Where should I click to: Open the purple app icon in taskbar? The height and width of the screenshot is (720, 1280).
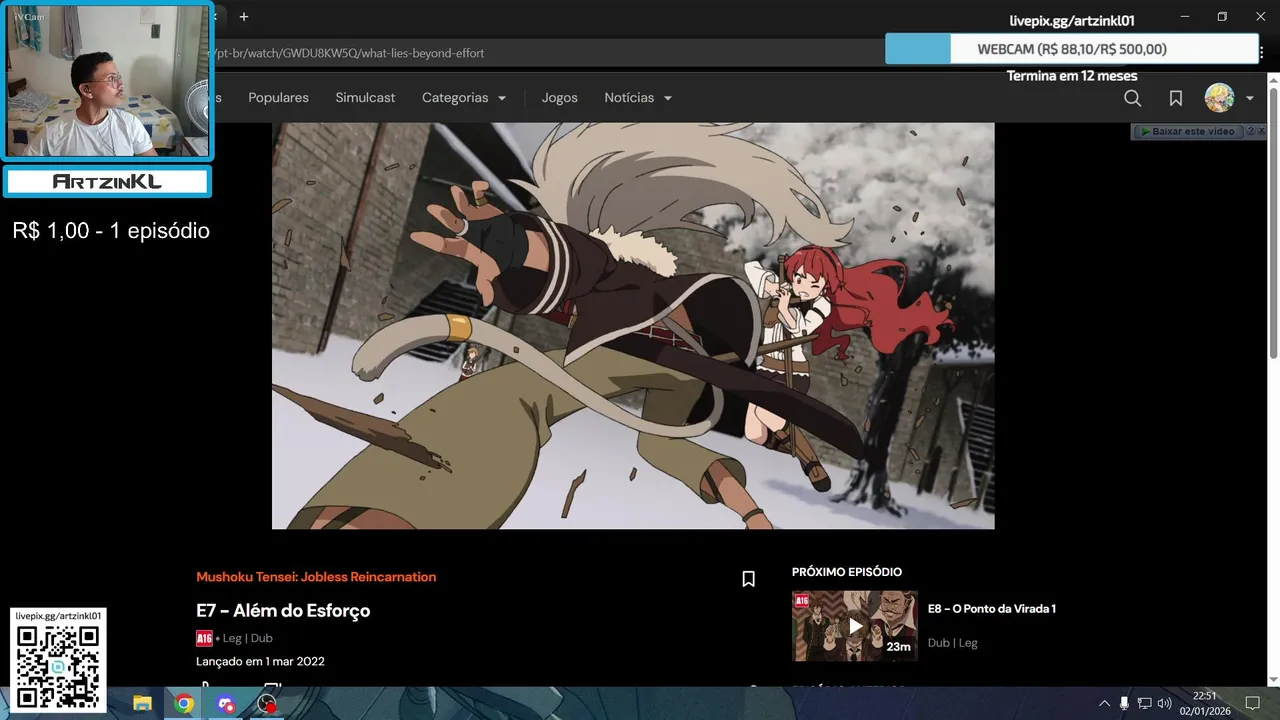[226, 704]
